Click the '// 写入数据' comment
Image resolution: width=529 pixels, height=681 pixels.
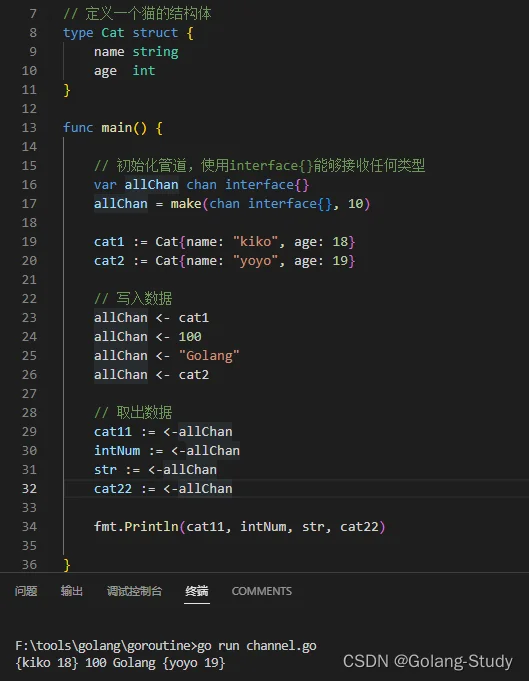pos(133,299)
